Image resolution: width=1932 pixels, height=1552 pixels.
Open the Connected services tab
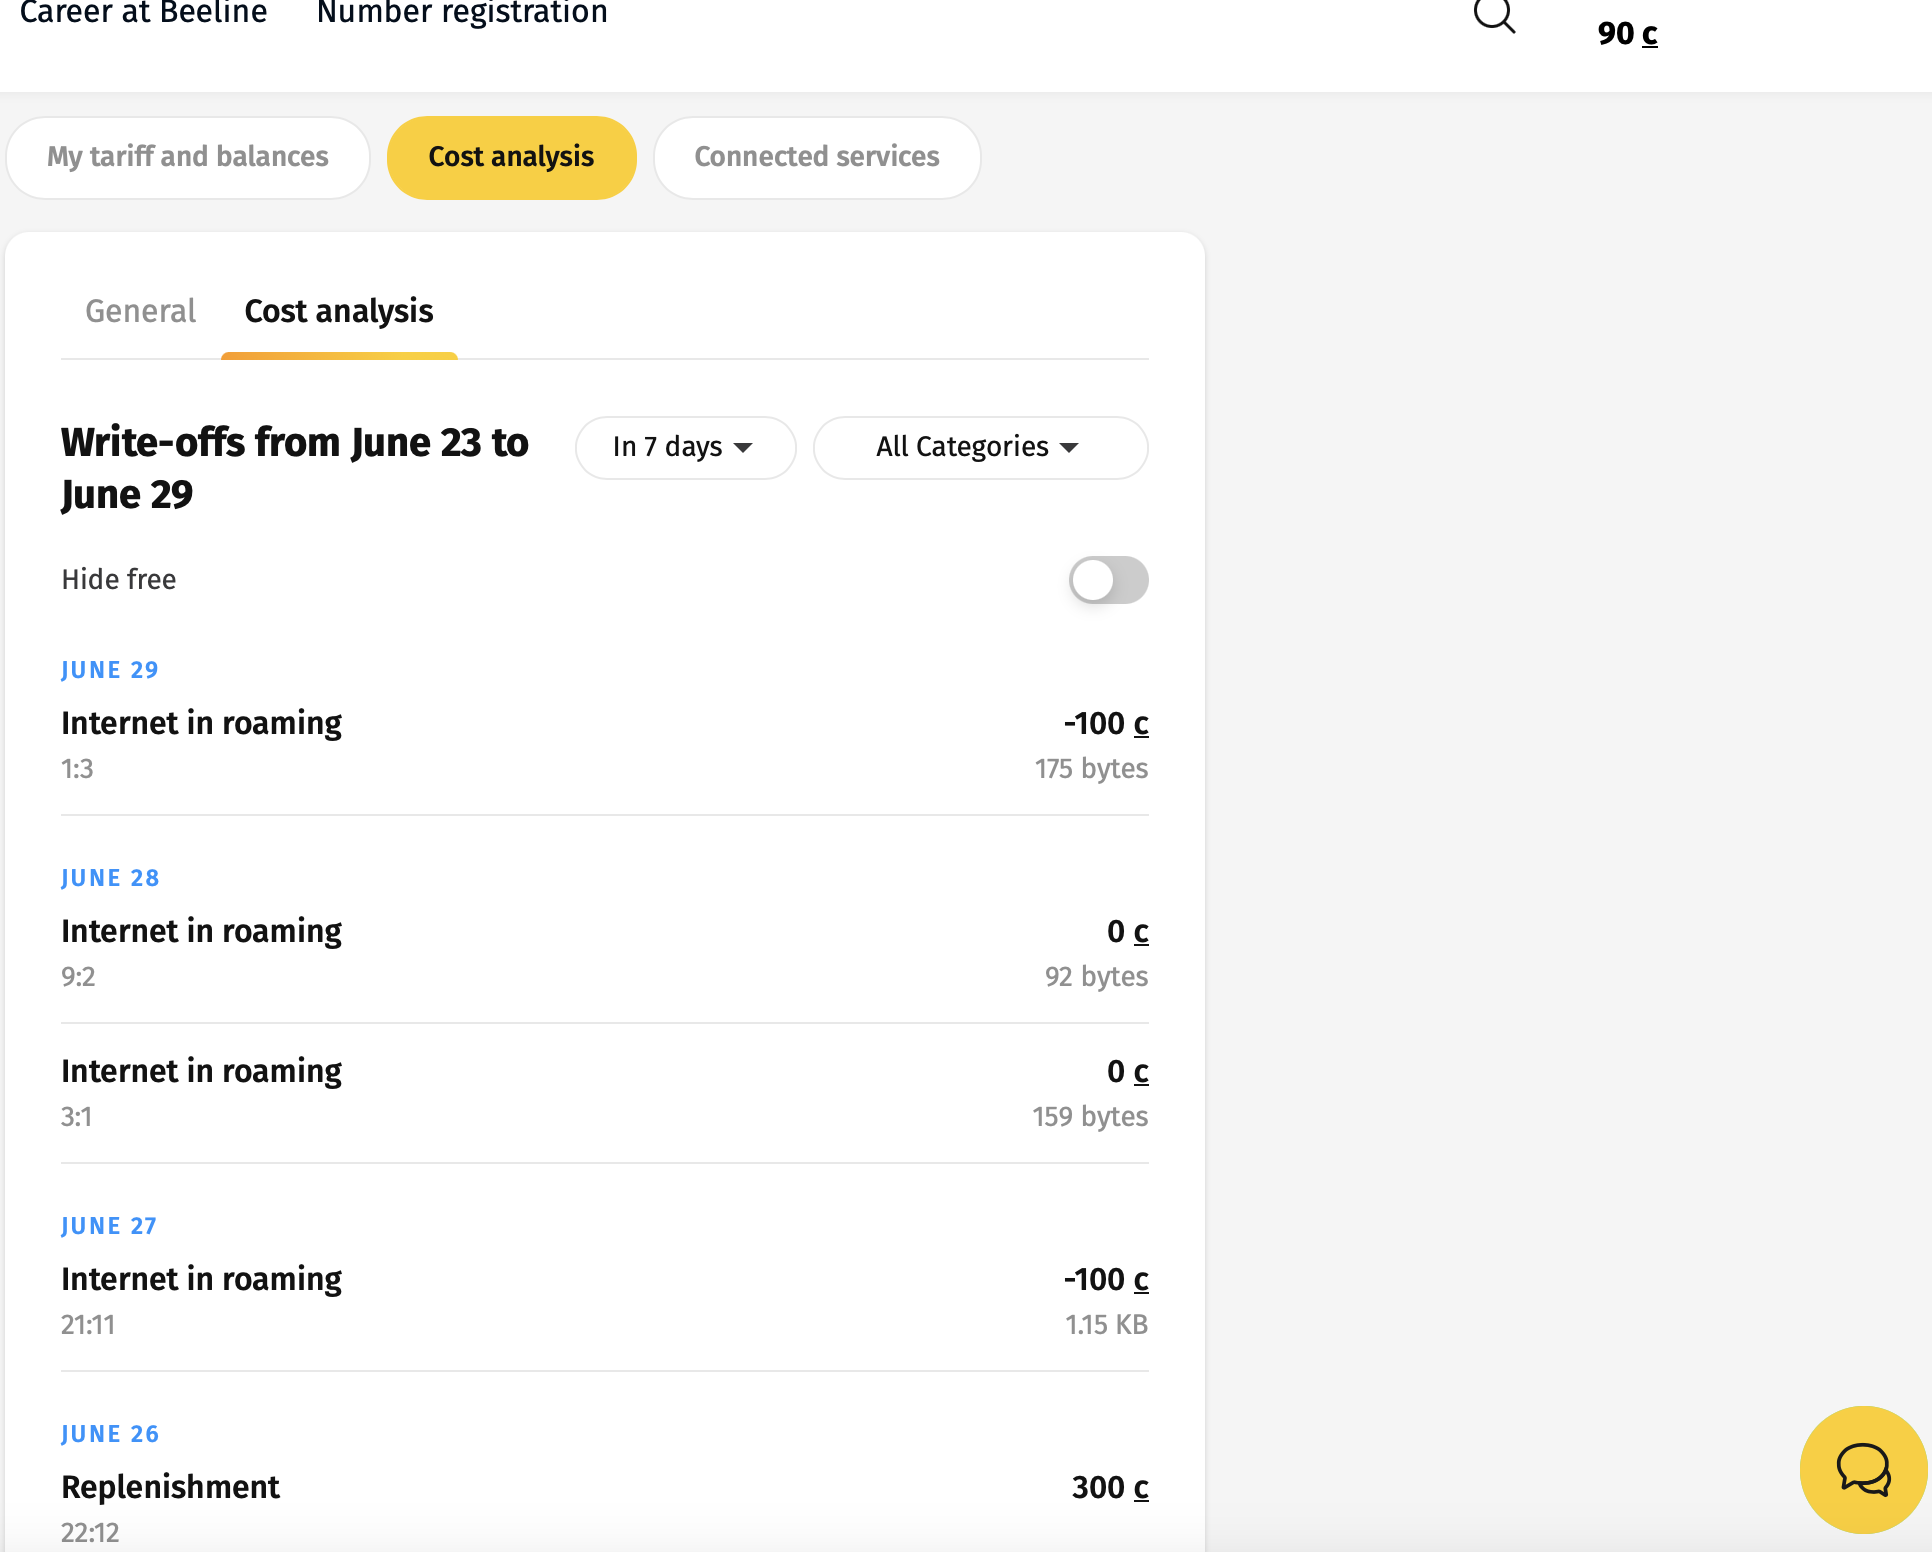816,157
